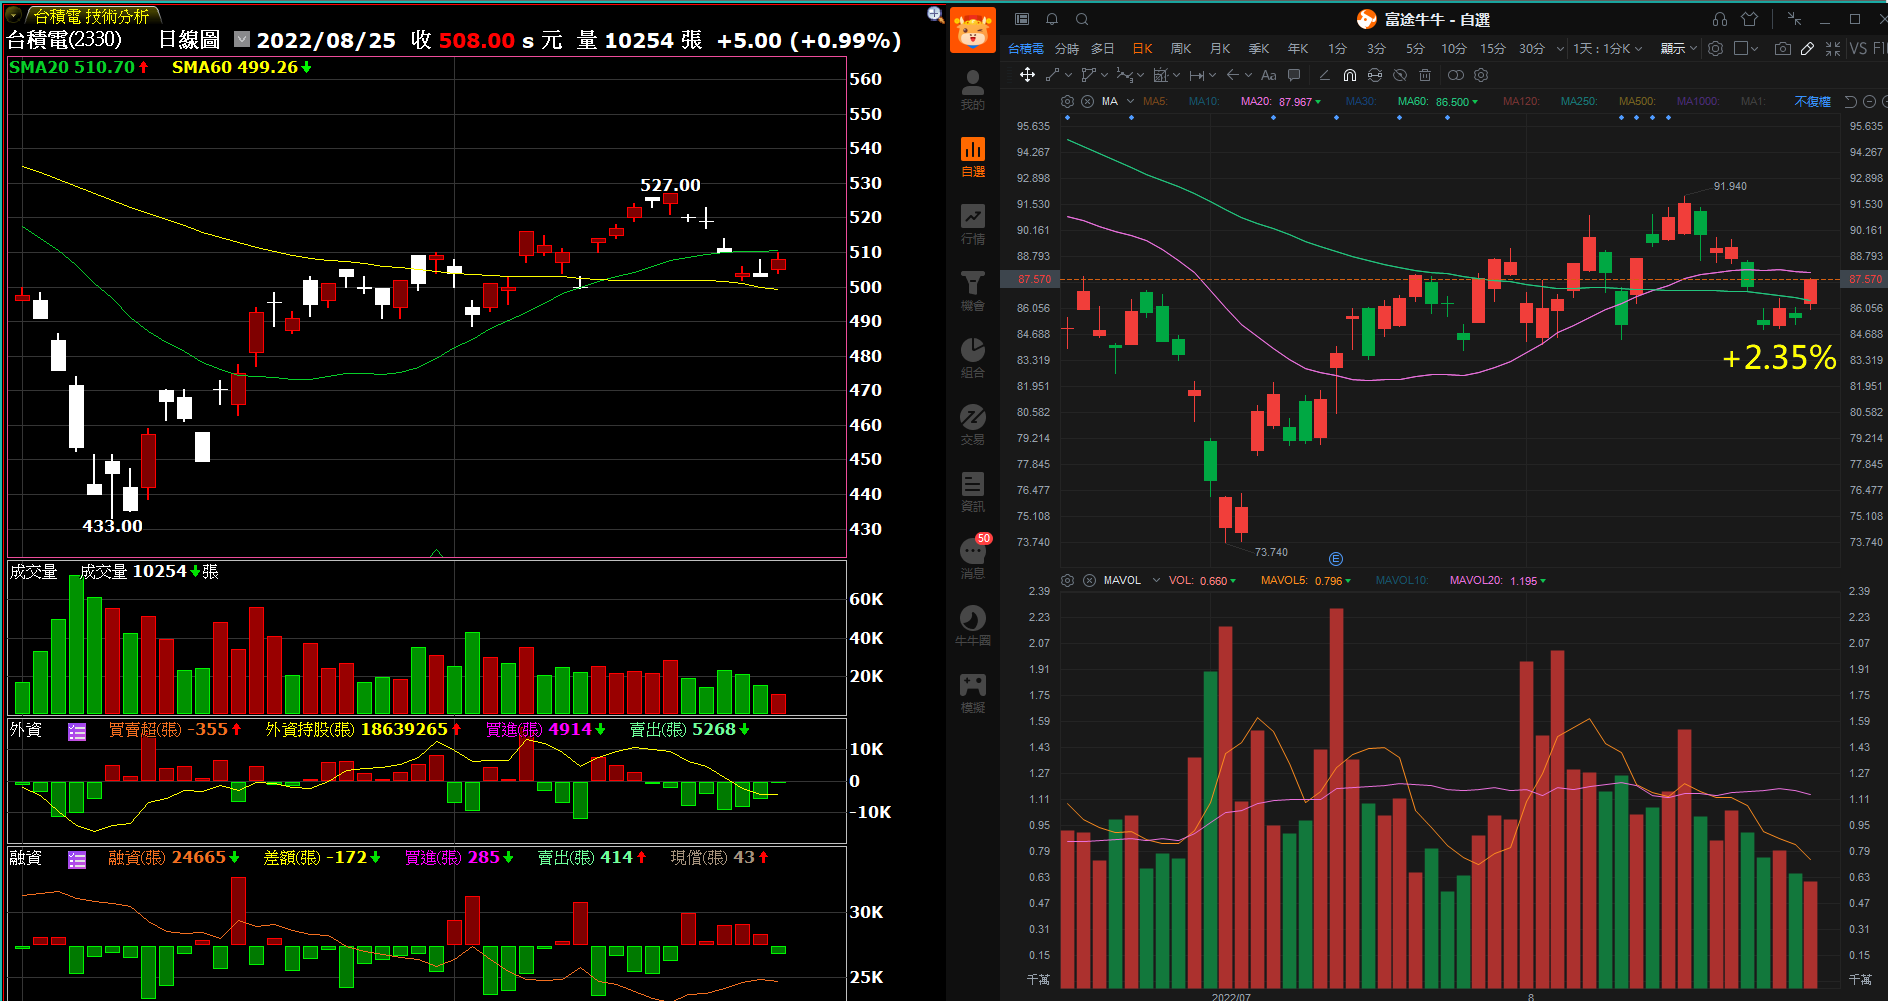Viewport: 1888px width, 1001px height.
Task: Expand the wave pattern tool dropdown
Action: pos(1140,75)
